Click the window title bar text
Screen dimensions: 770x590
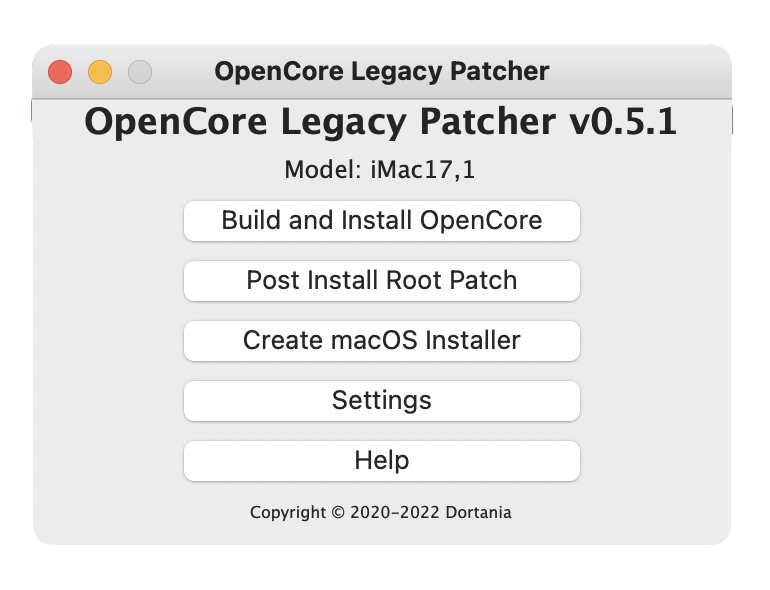[382, 72]
